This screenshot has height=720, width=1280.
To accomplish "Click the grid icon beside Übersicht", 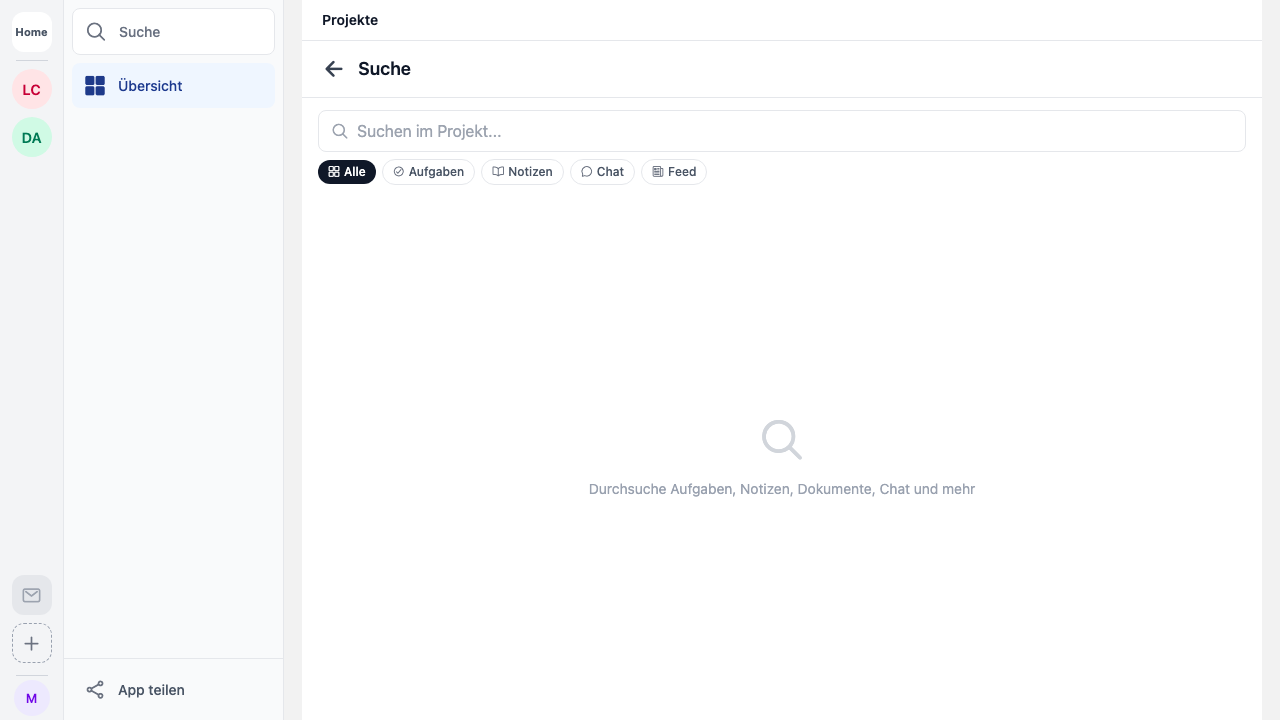I will click(x=95, y=86).
